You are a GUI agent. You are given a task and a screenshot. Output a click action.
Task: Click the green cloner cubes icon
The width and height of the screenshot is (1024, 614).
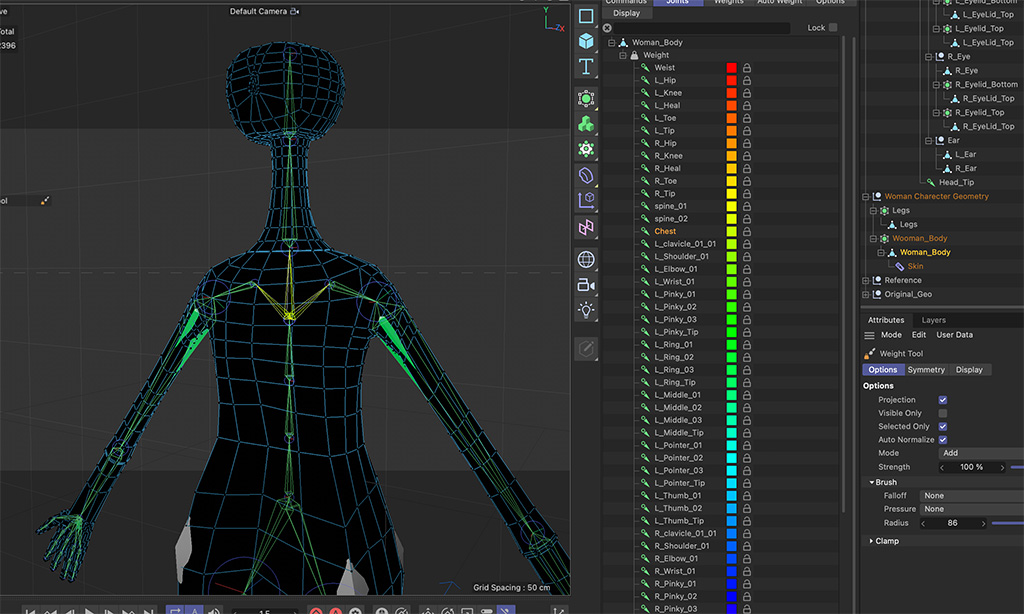tap(586, 123)
